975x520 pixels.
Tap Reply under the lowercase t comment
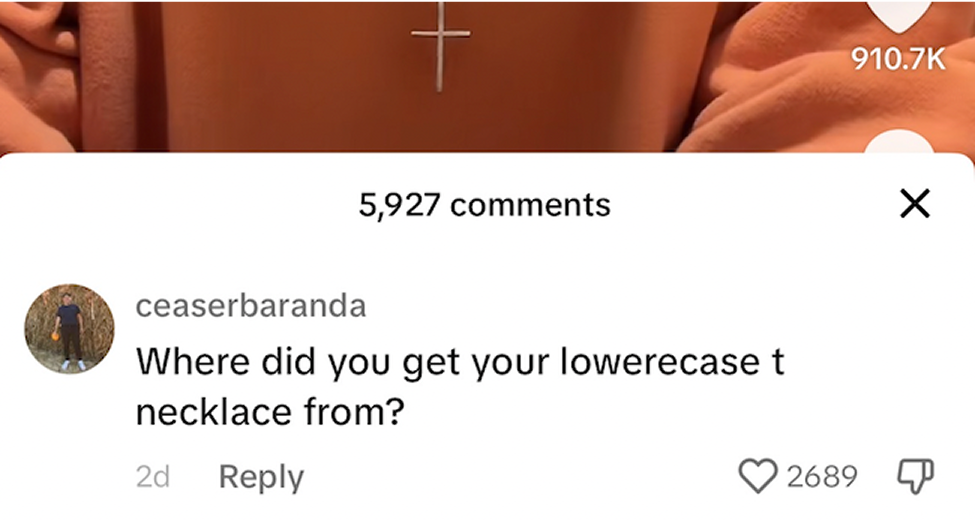(x=261, y=478)
